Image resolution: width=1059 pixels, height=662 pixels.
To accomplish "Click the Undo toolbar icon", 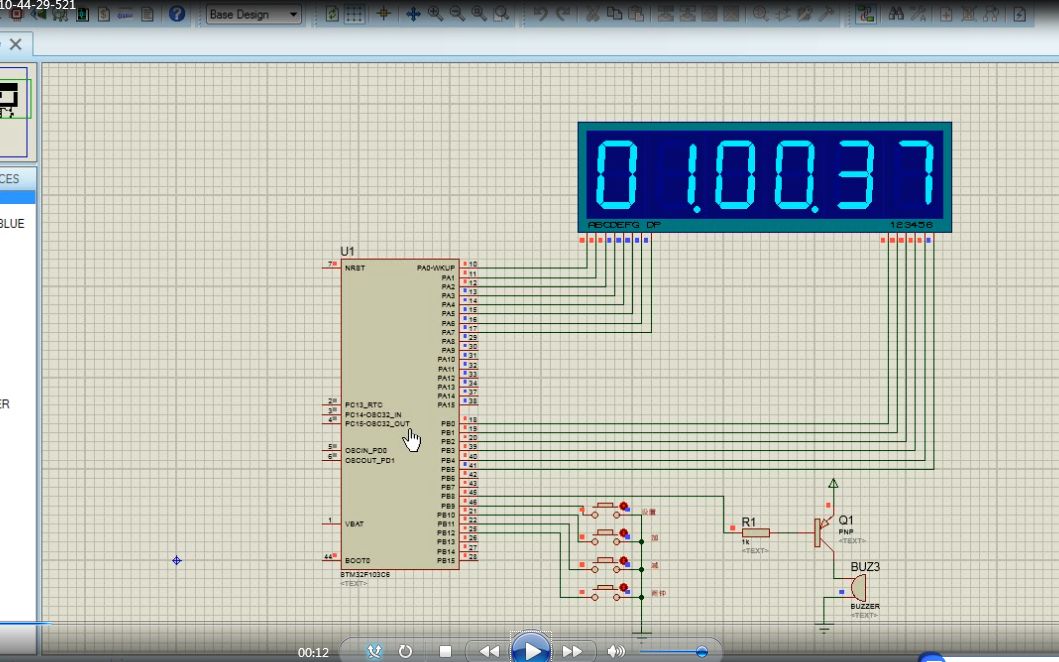I will (x=541, y=11).
